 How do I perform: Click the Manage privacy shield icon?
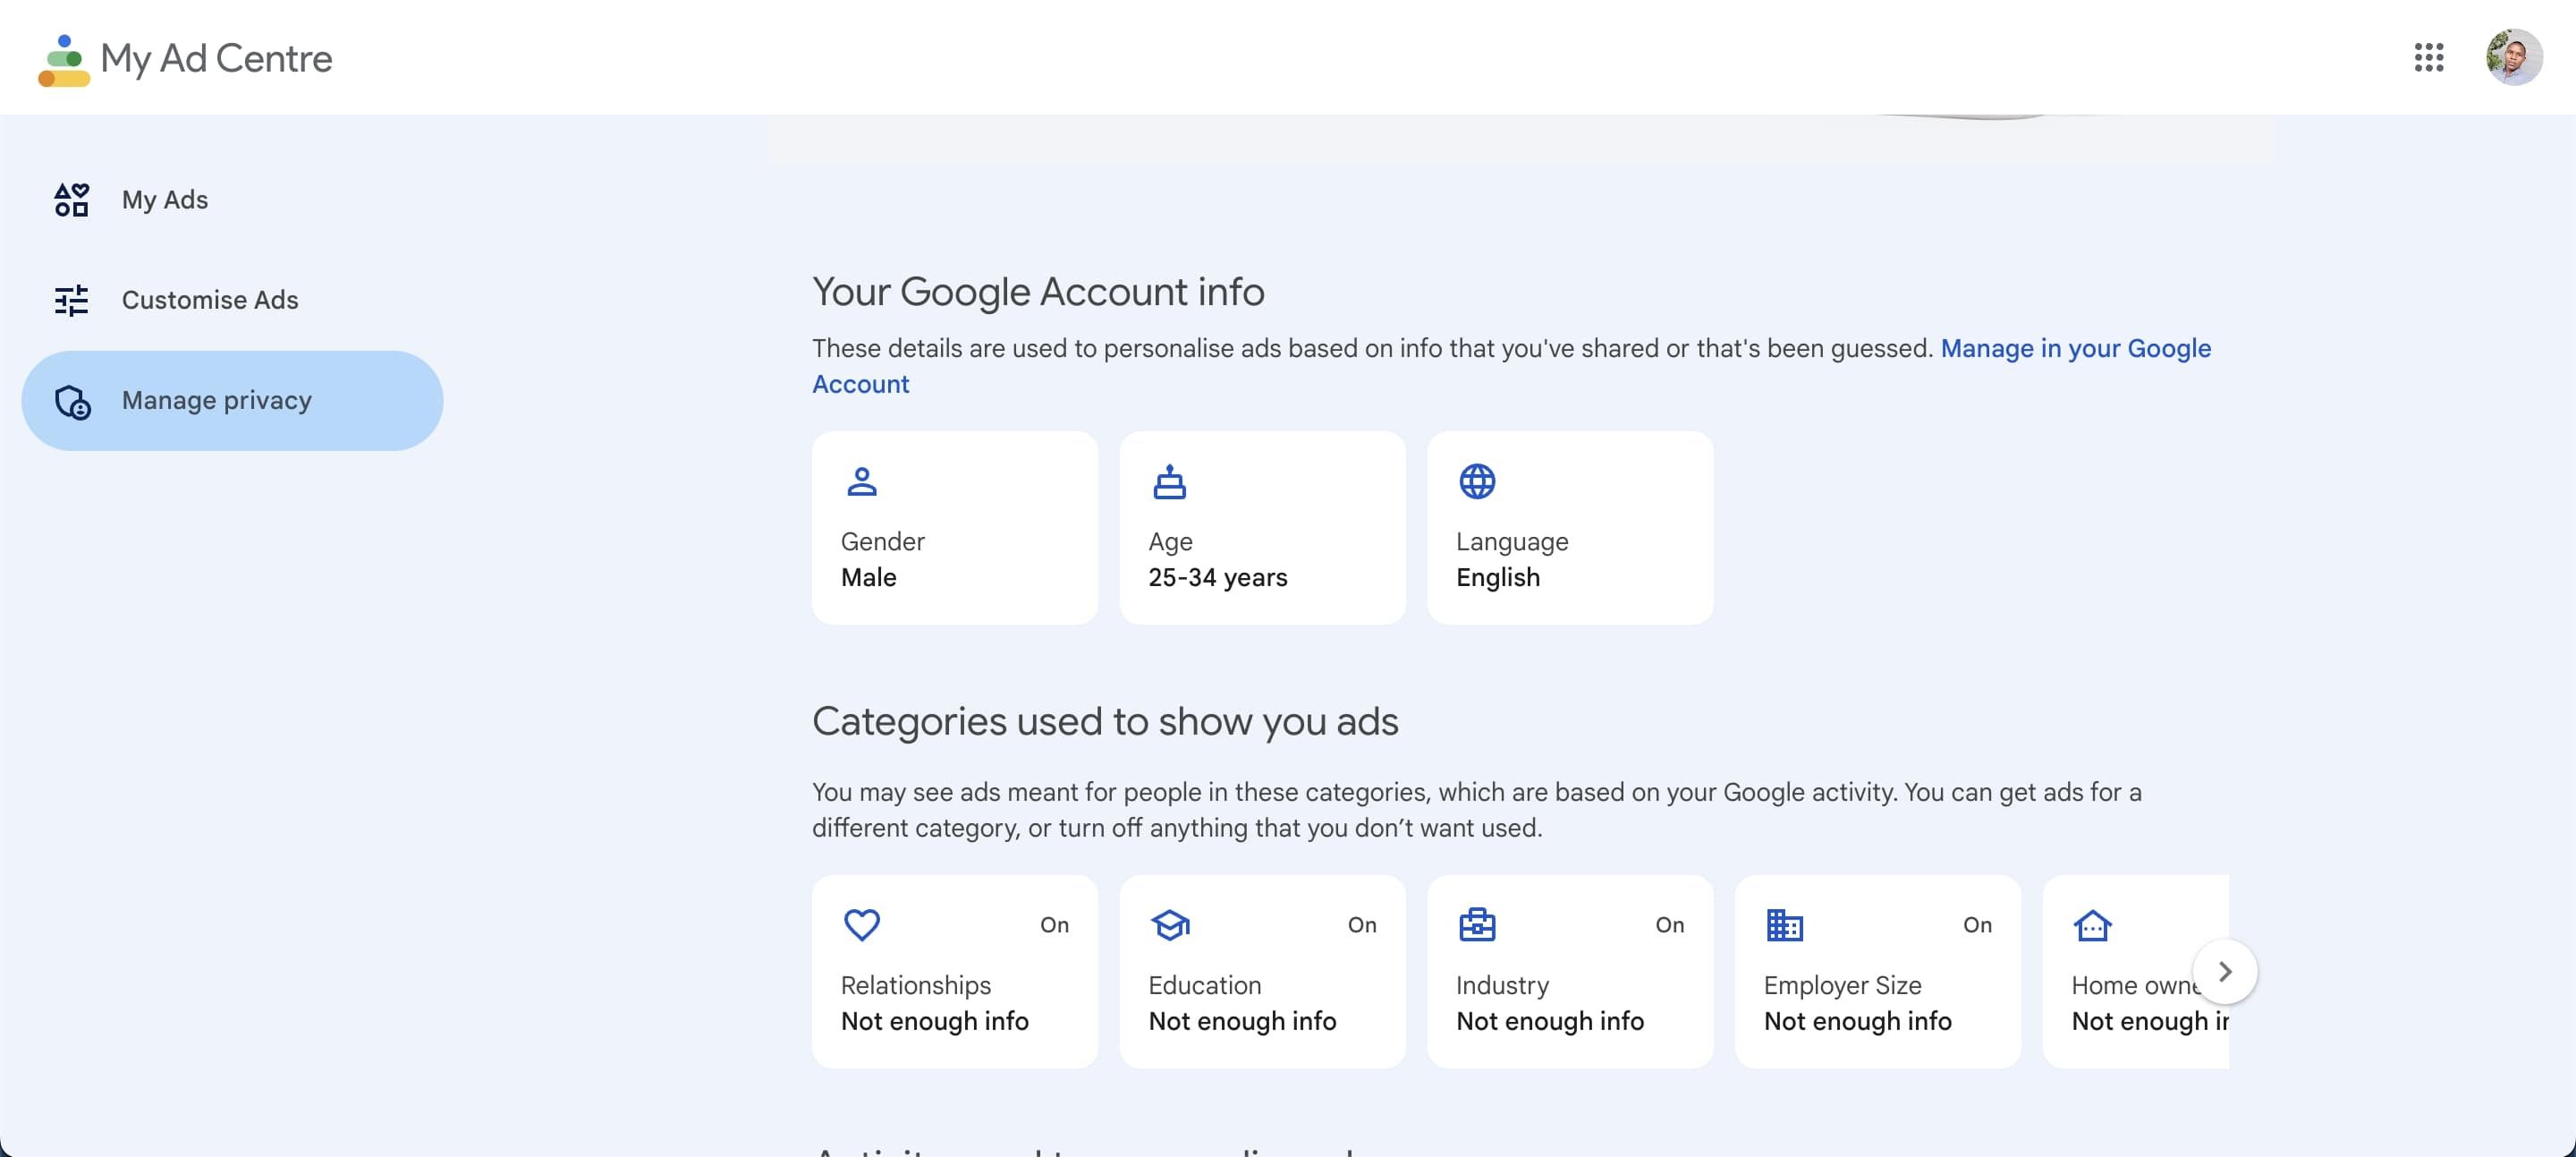tap(72, 401)
